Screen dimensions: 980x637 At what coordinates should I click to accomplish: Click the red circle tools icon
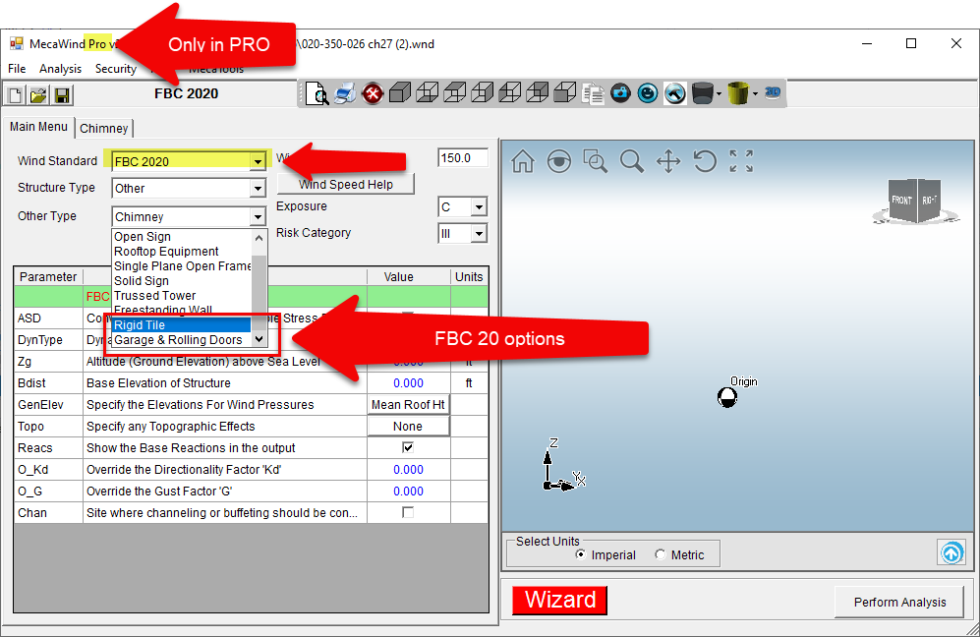(x=372, y=94)
